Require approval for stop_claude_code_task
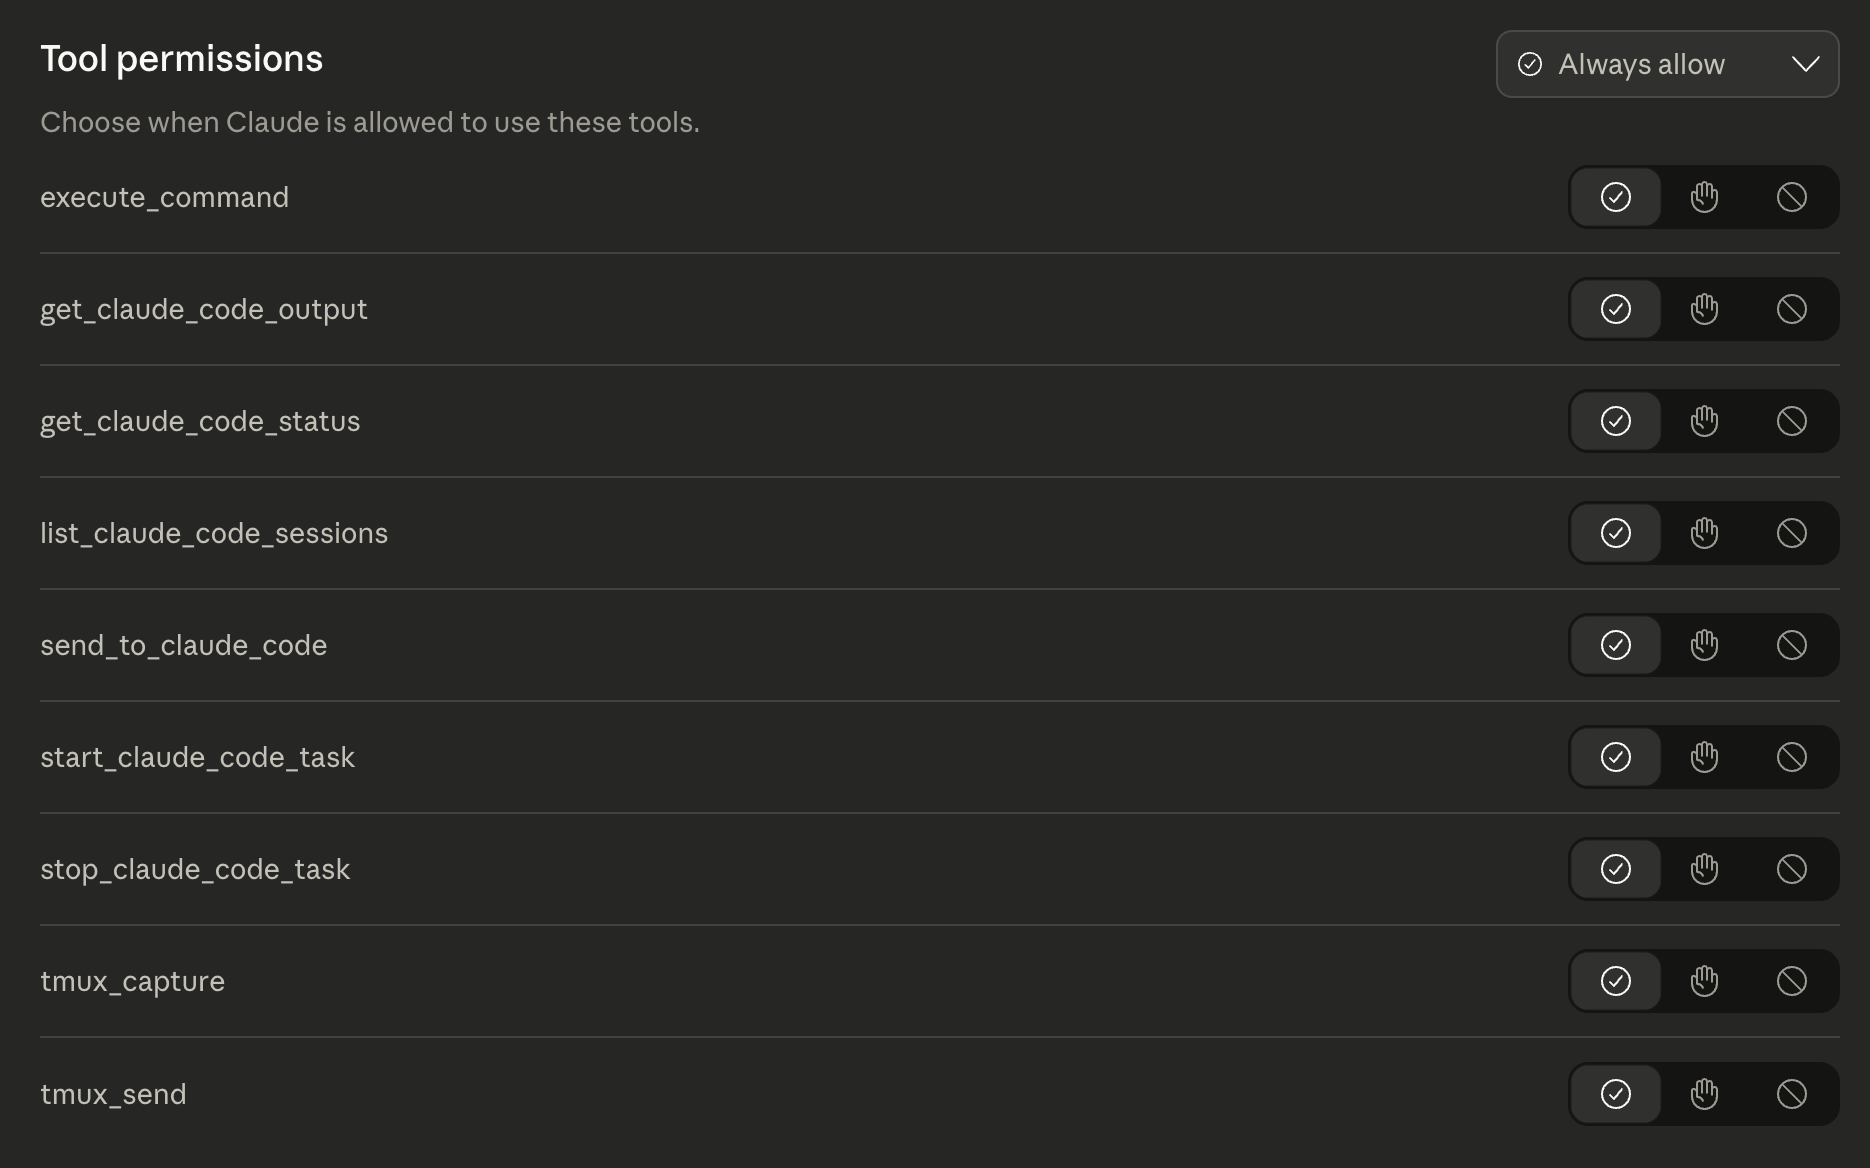Screen dimensions: 1870x1168 point(1704,869)
